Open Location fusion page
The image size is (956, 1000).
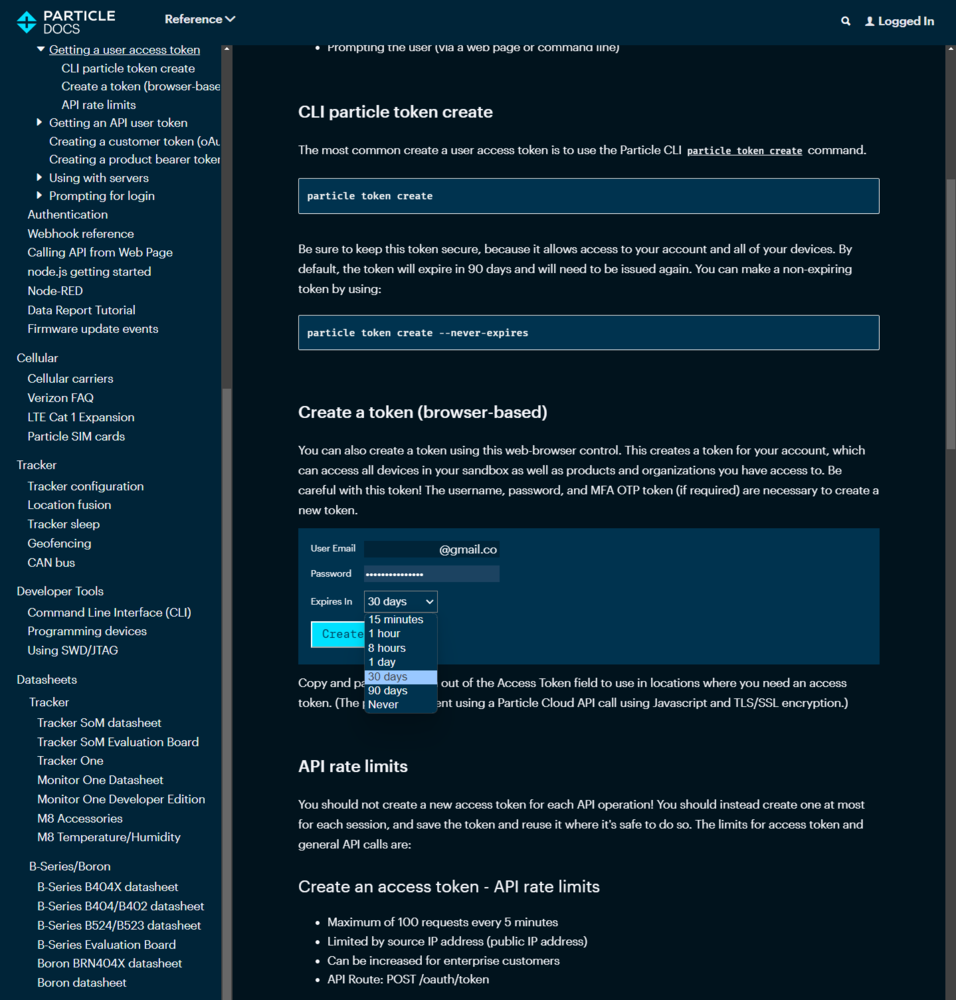coord(69,504)
